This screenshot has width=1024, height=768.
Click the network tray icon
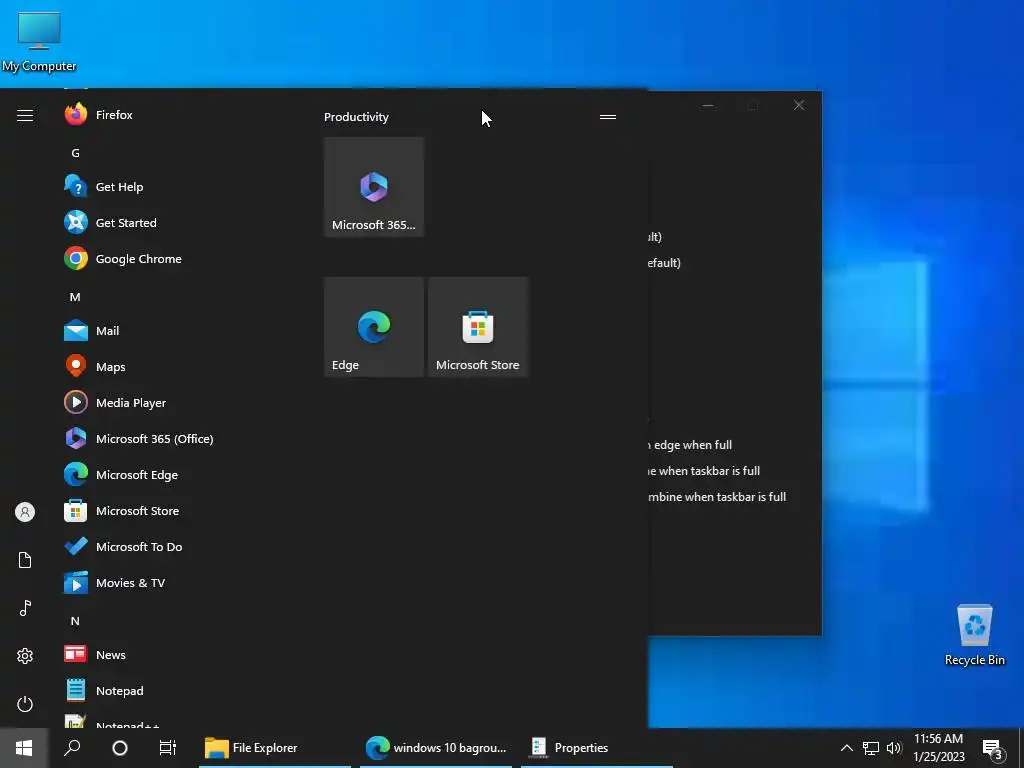click(871, 748)
